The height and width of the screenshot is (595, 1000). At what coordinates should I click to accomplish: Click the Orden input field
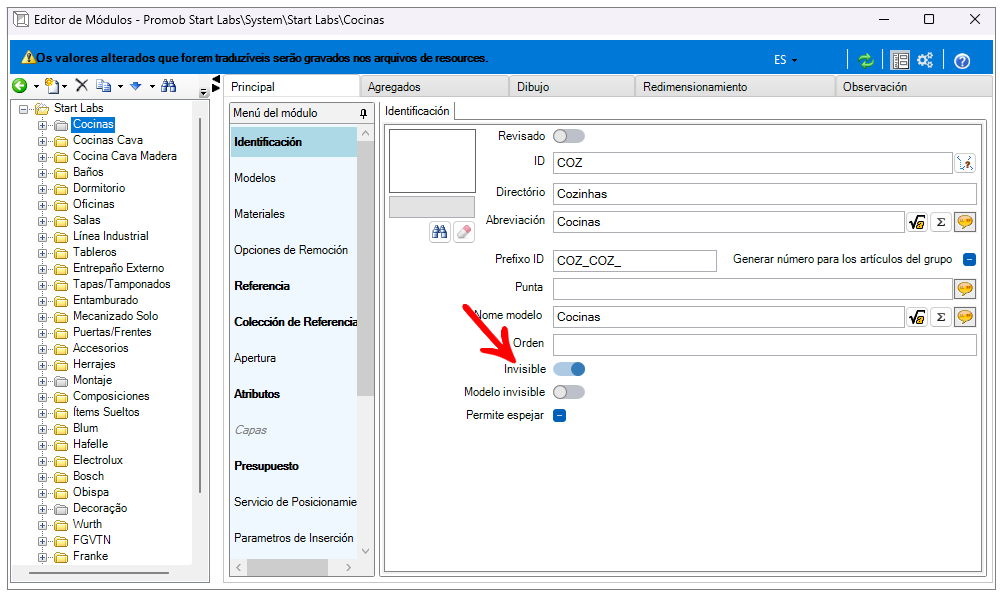(764, 345)
